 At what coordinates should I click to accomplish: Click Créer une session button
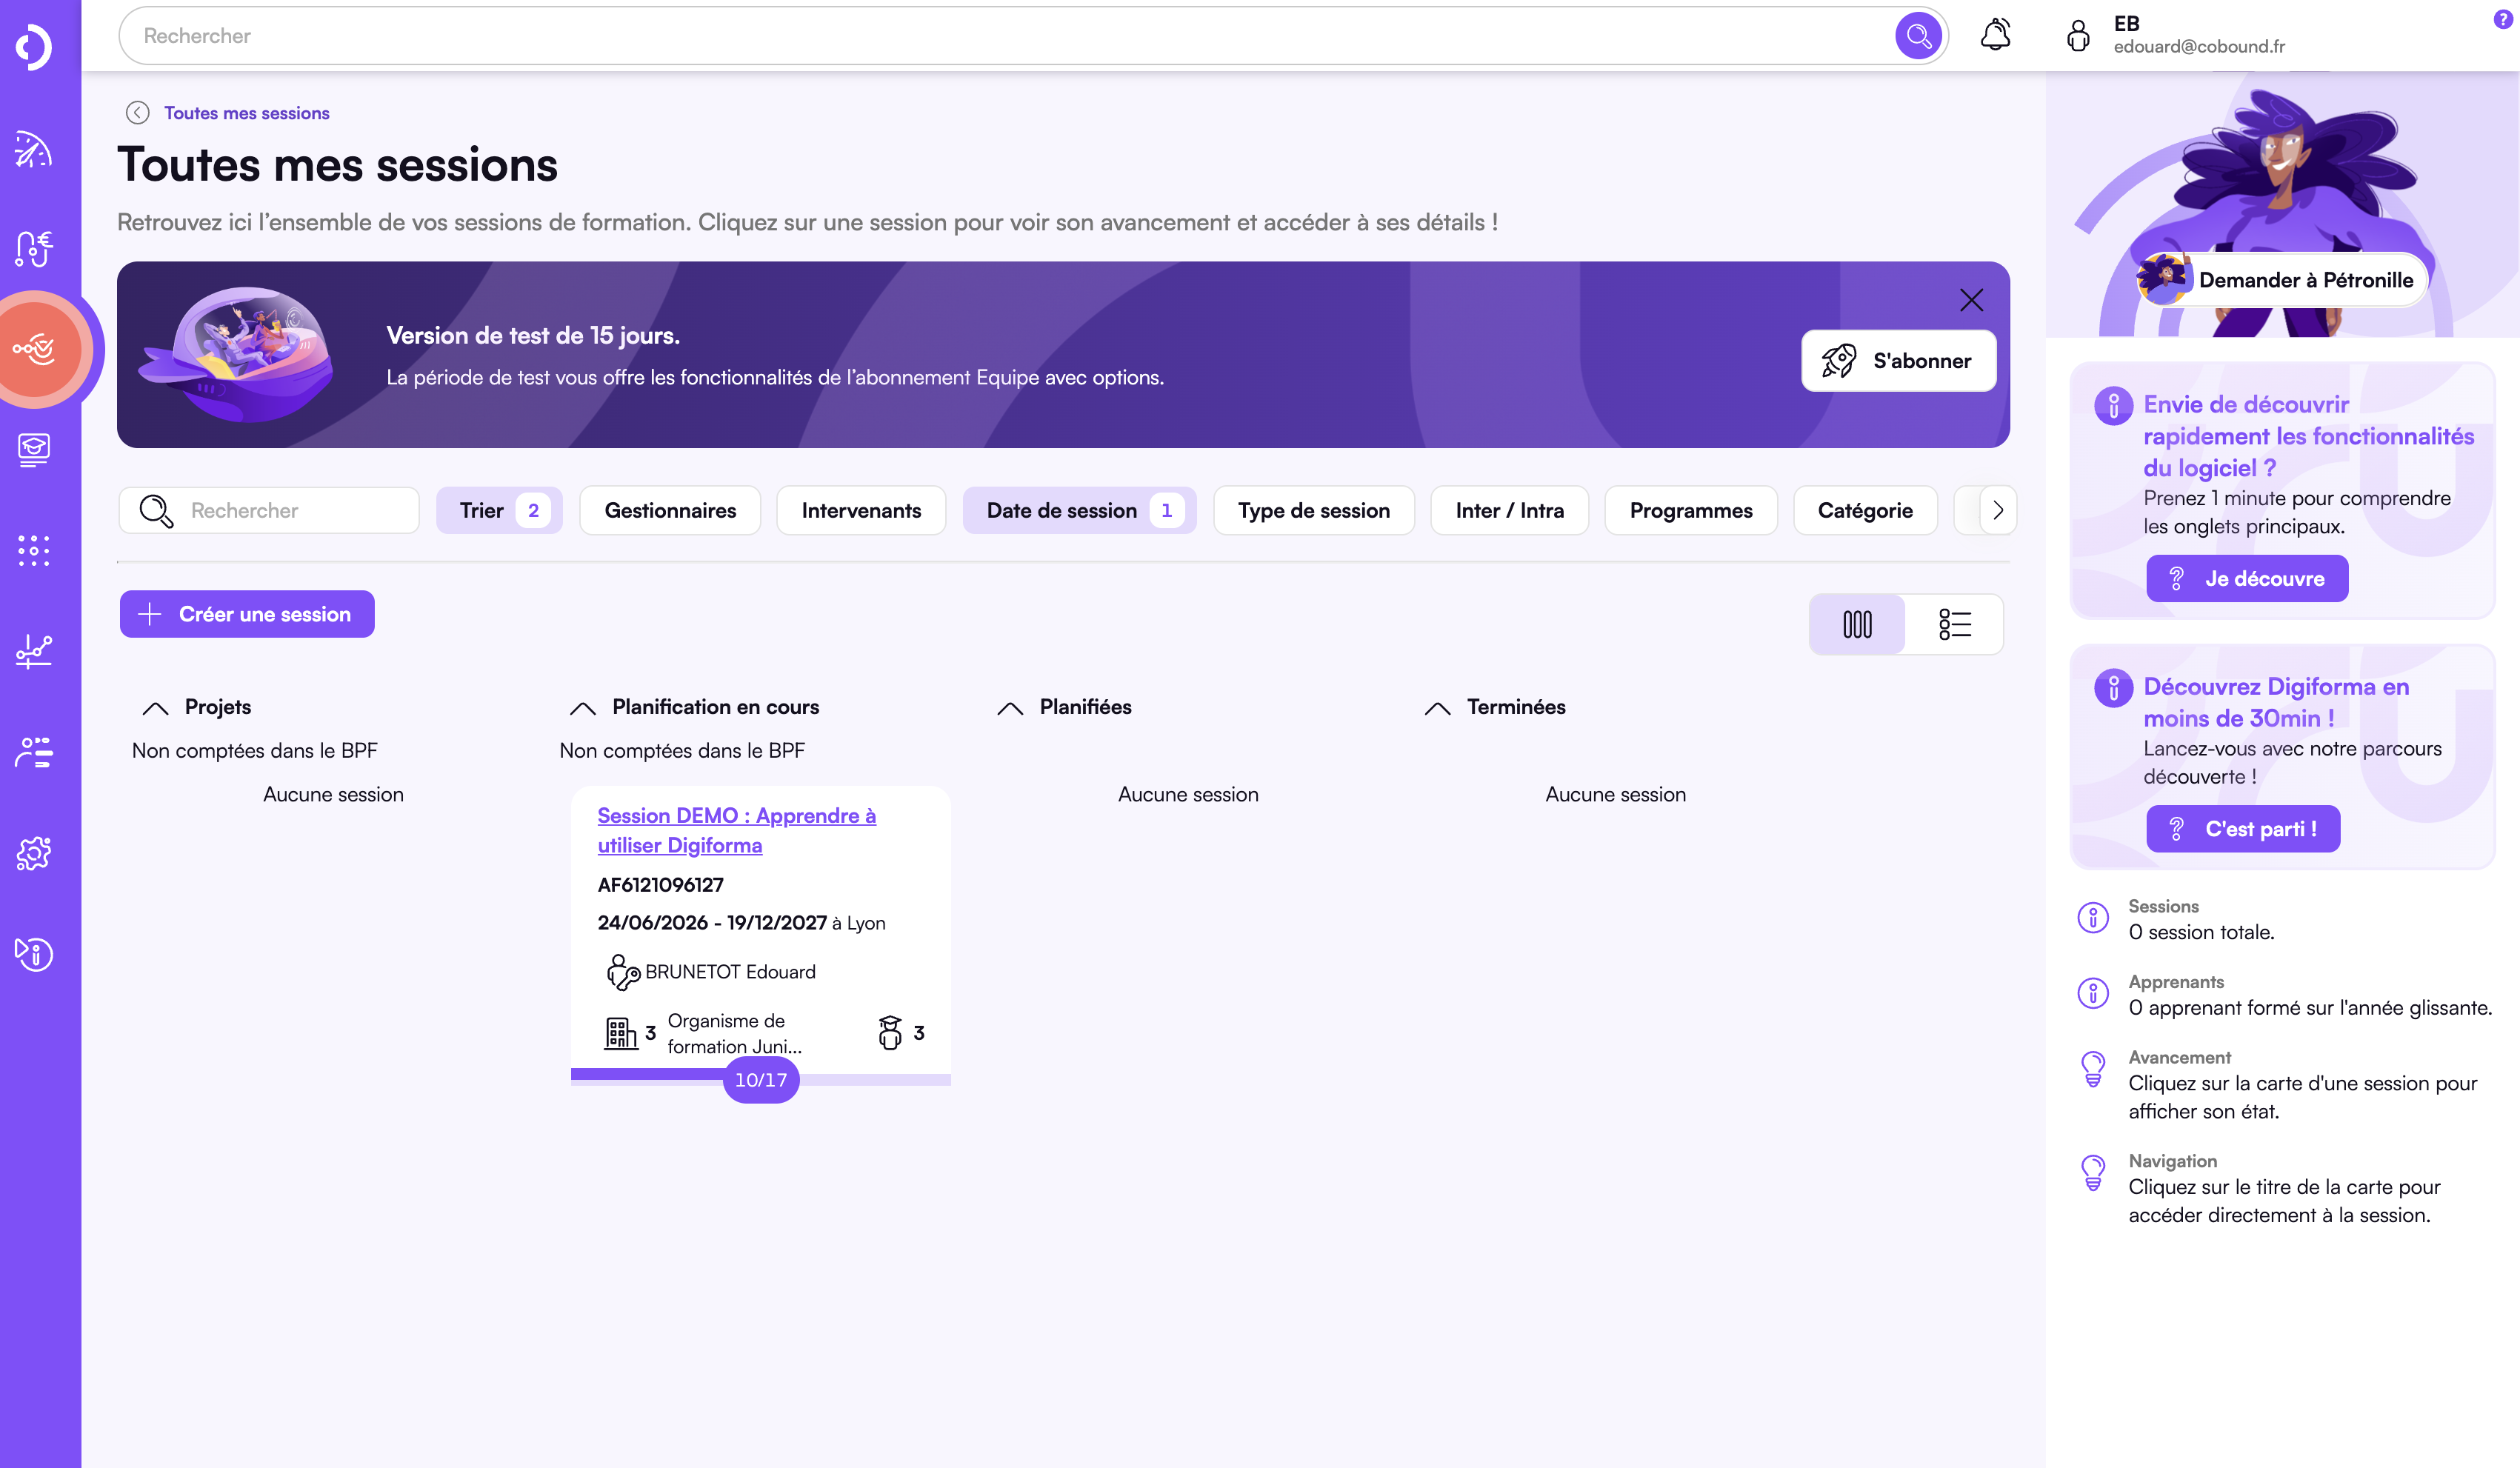[247, 614]
